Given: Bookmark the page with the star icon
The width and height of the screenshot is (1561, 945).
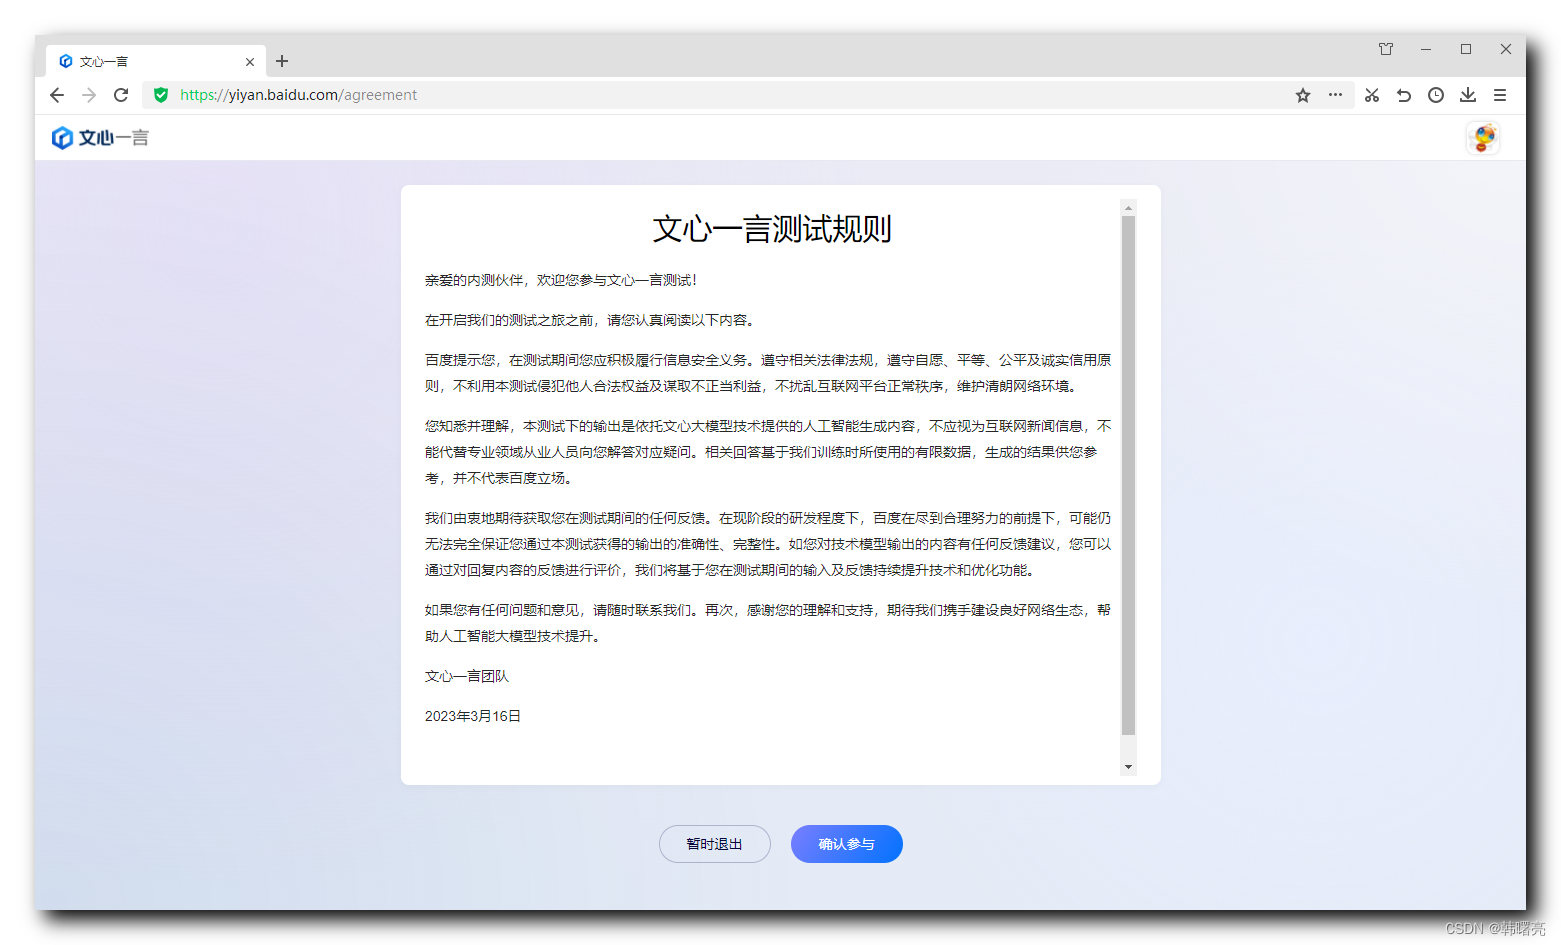Looking at the screenshot, I should pos(1303,95).
